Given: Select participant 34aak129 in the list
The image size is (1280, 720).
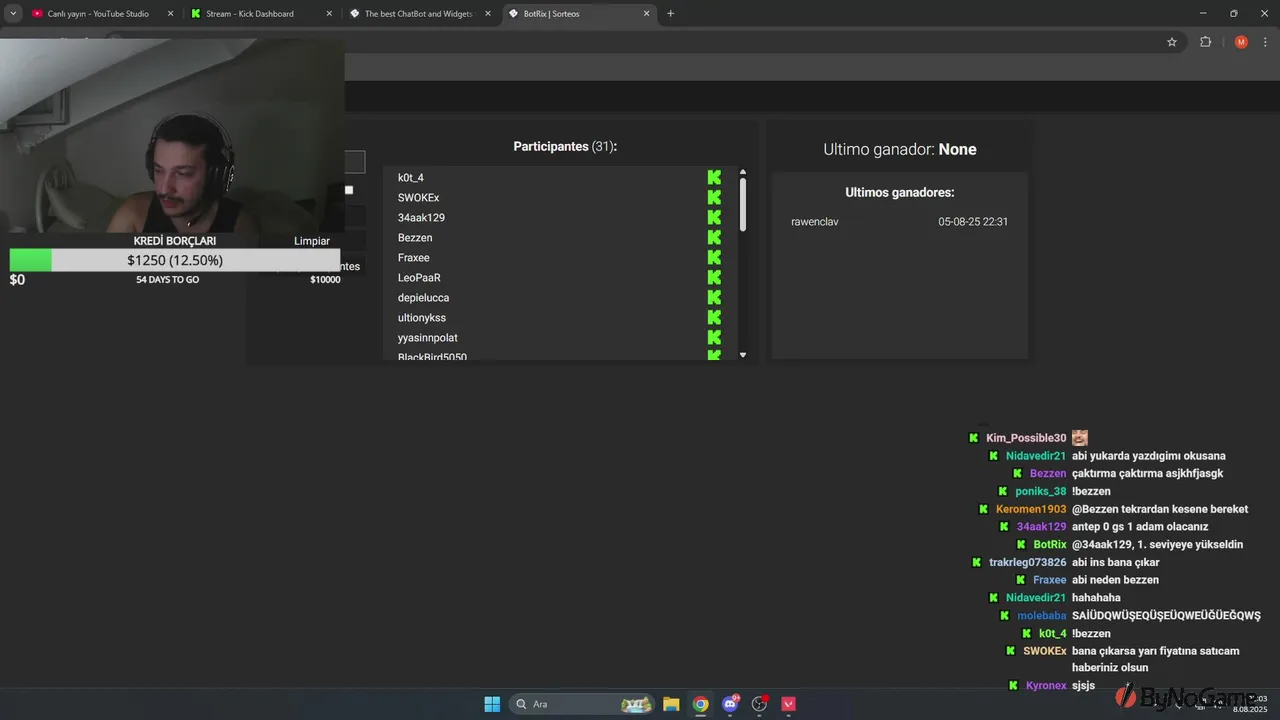Looking at the screenshot, I should coord(421,218).
